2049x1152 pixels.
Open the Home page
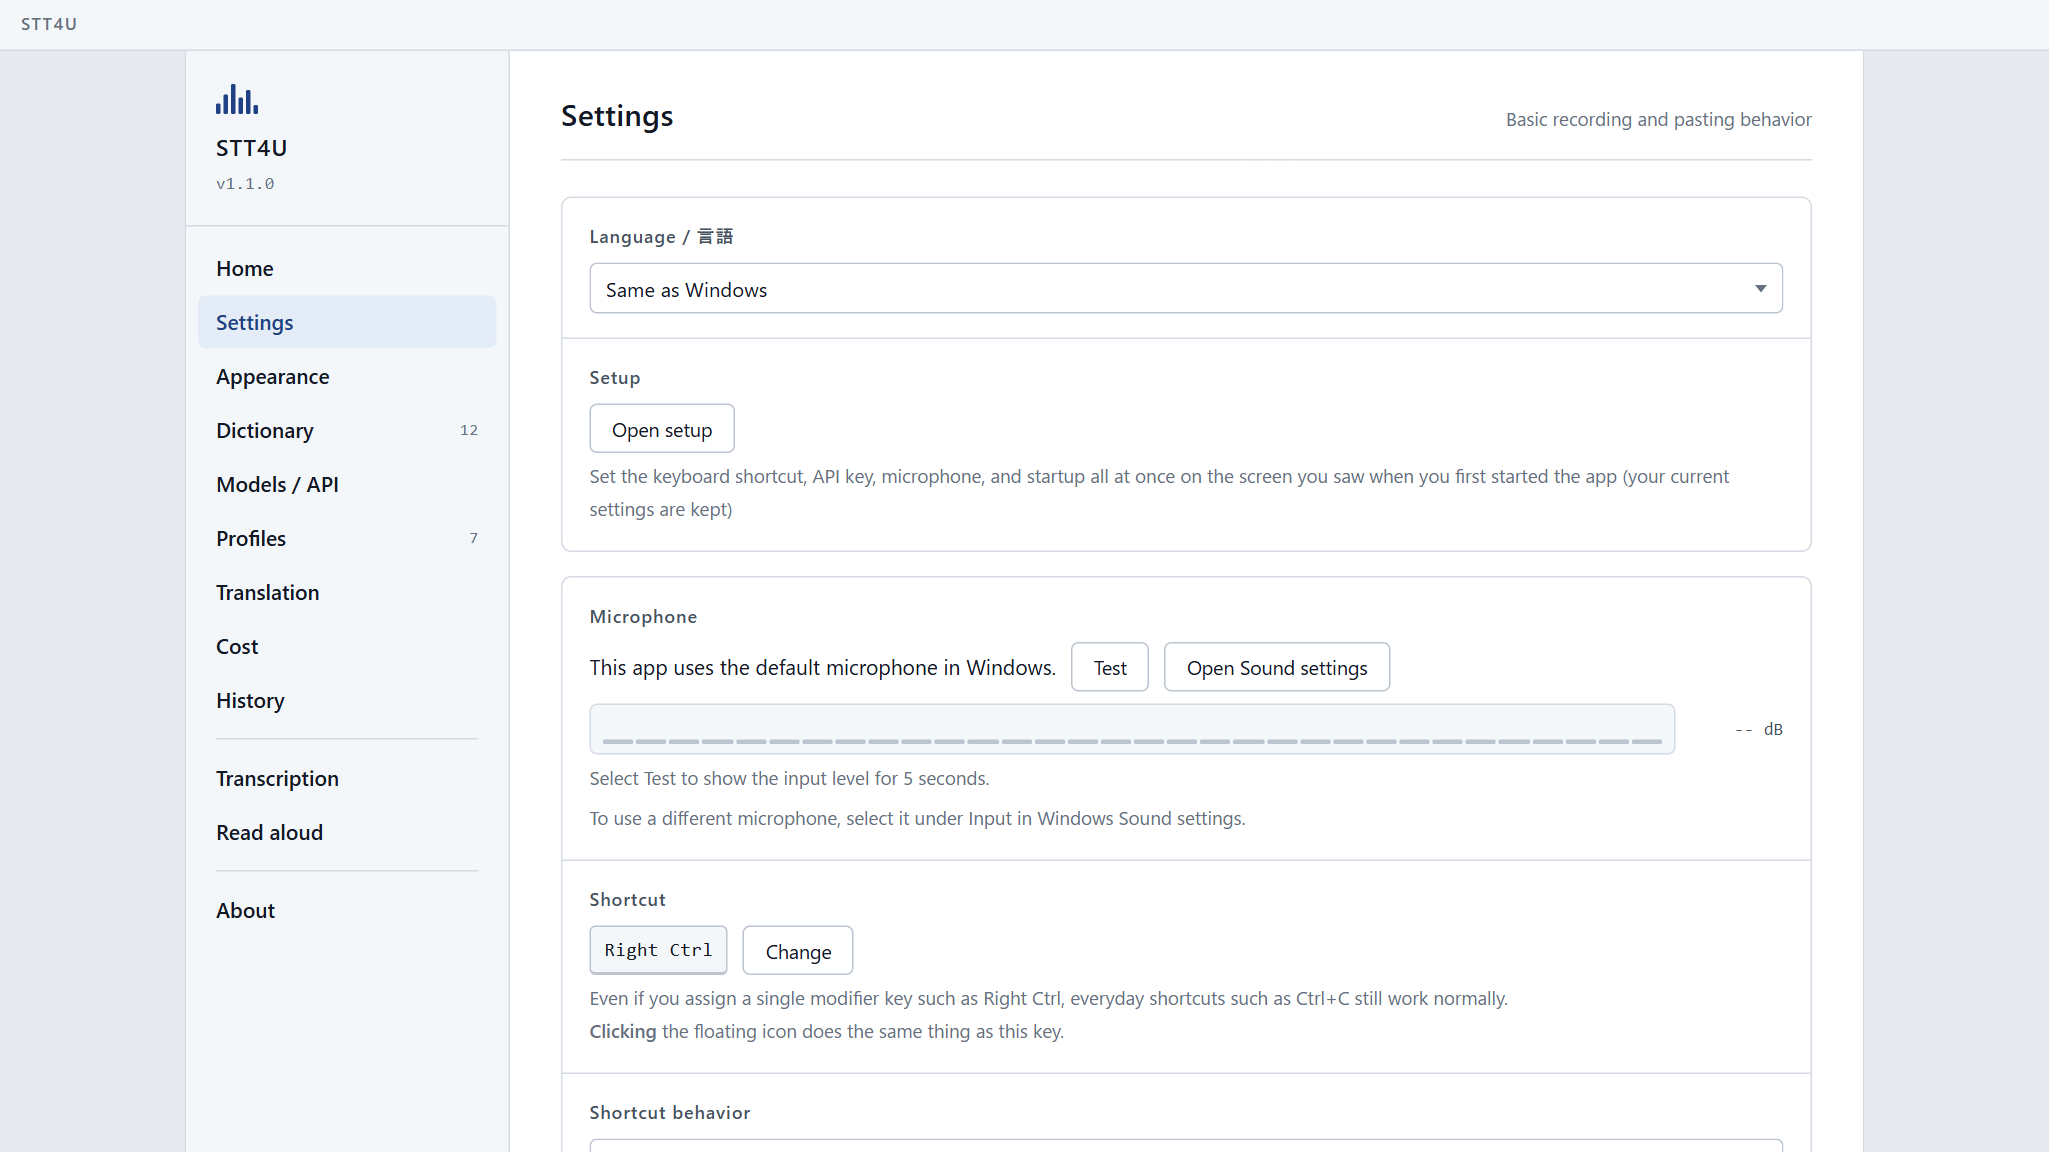pyautogui.click(x=347, y=268)
